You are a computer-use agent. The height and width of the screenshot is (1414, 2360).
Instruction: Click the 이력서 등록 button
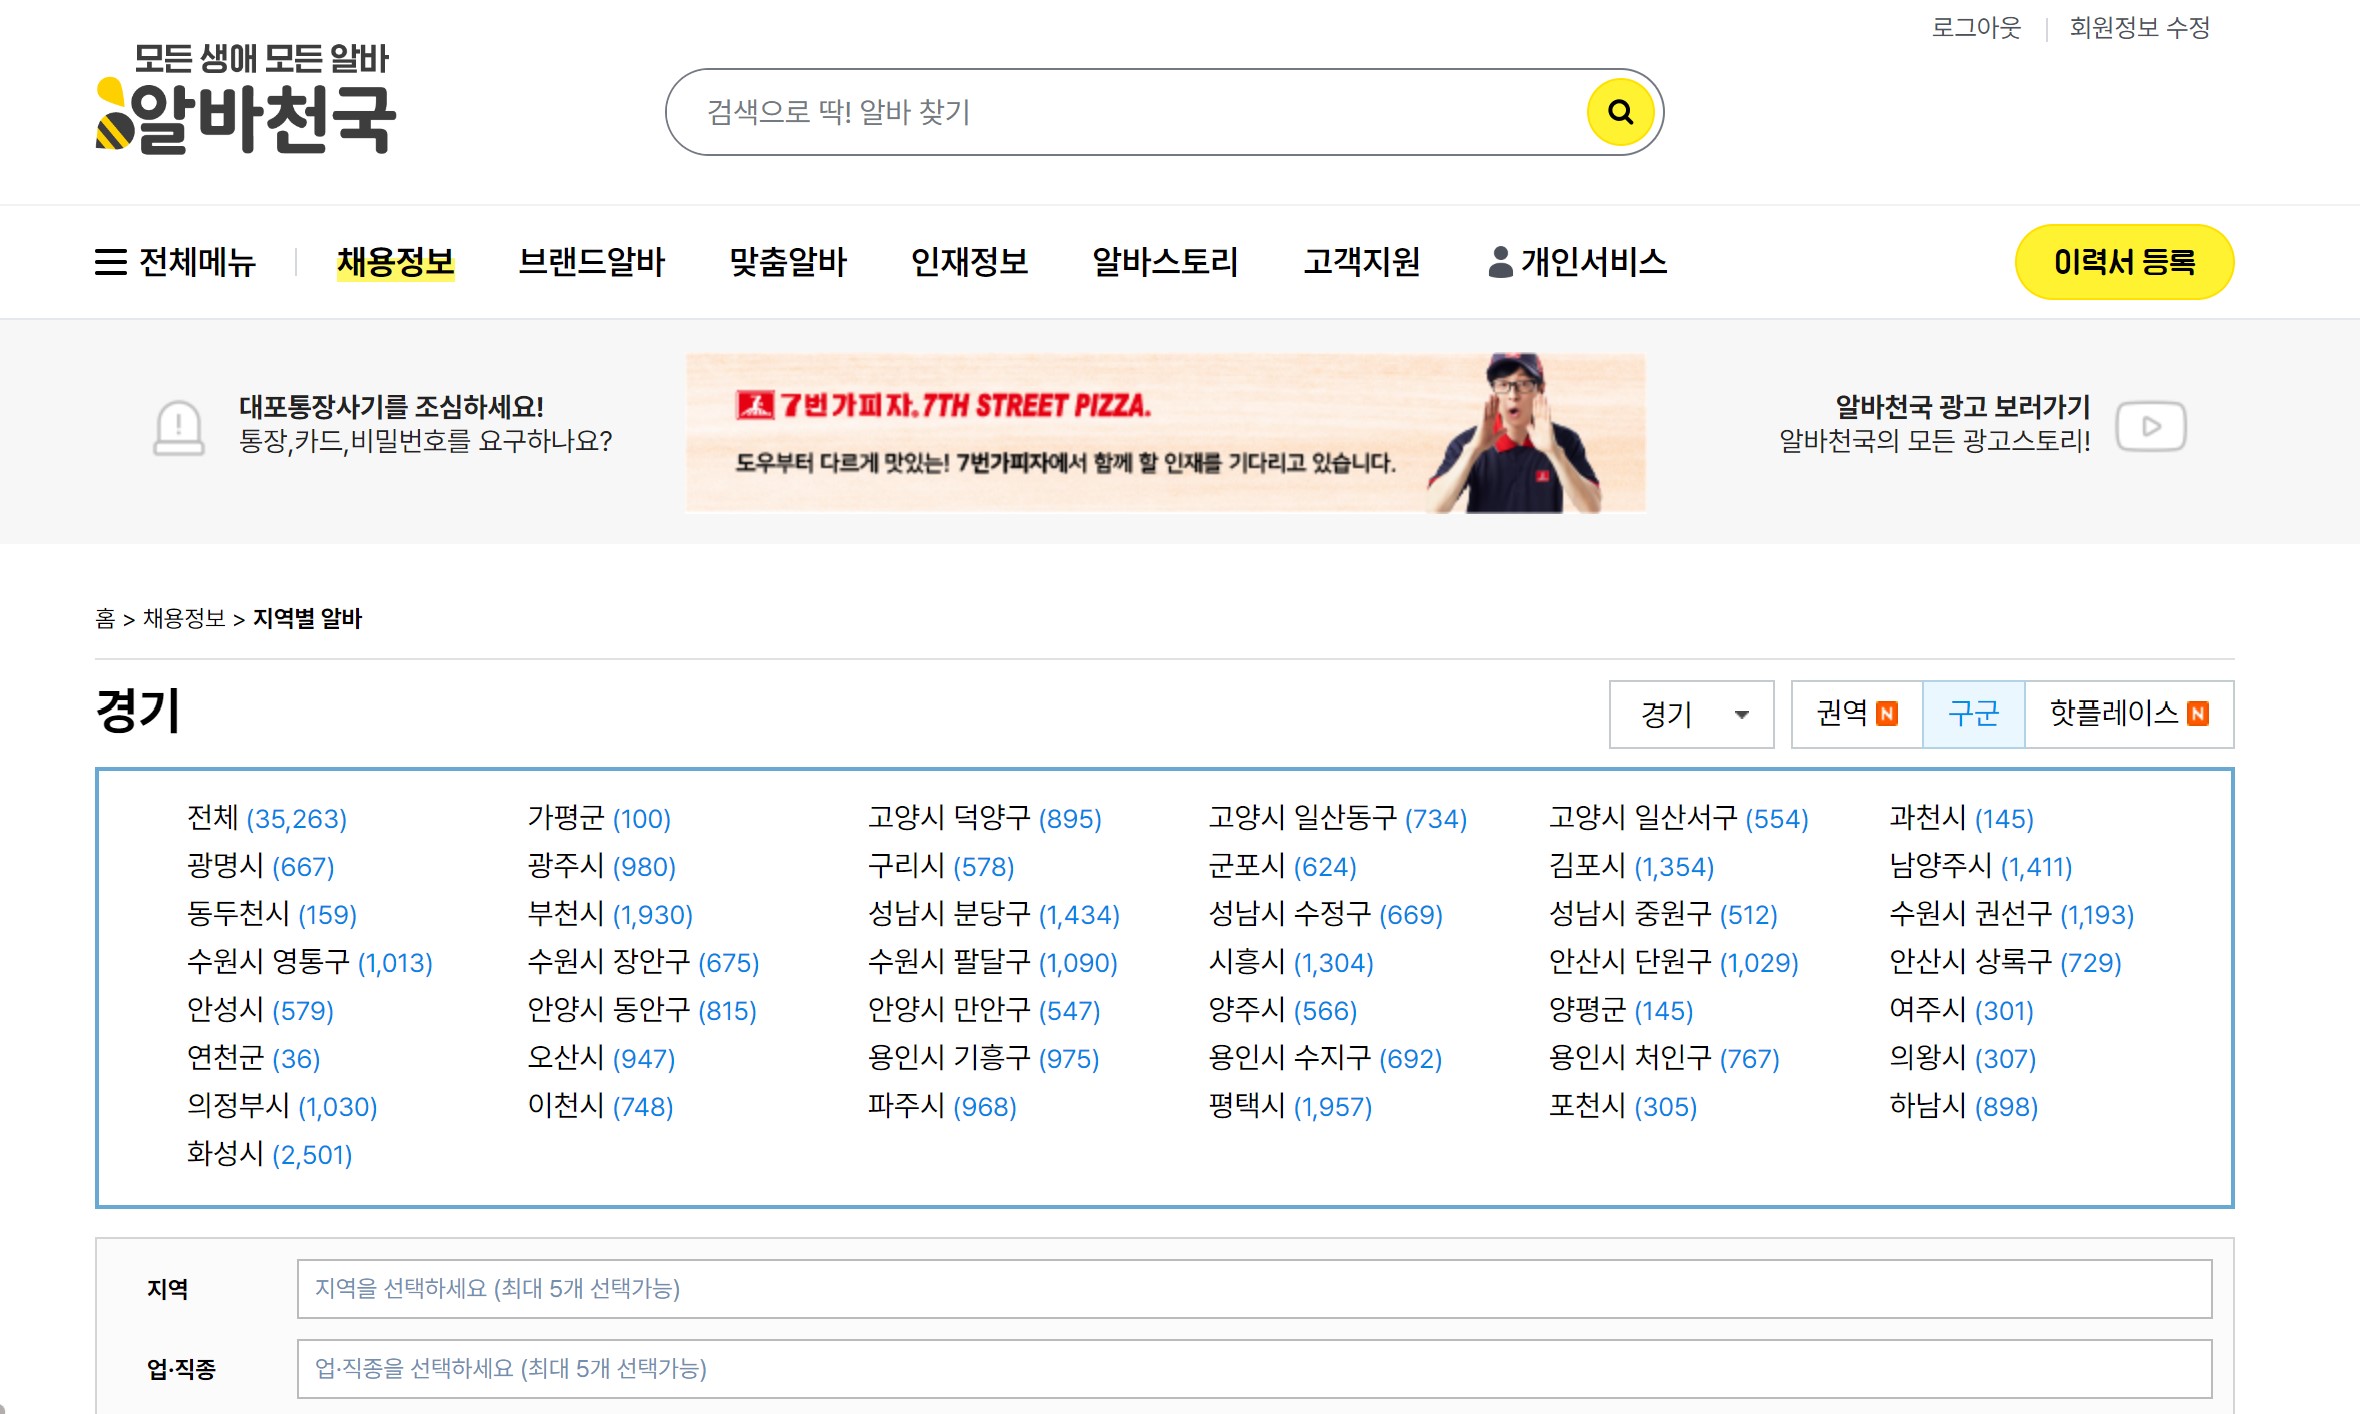[2124, 262]
